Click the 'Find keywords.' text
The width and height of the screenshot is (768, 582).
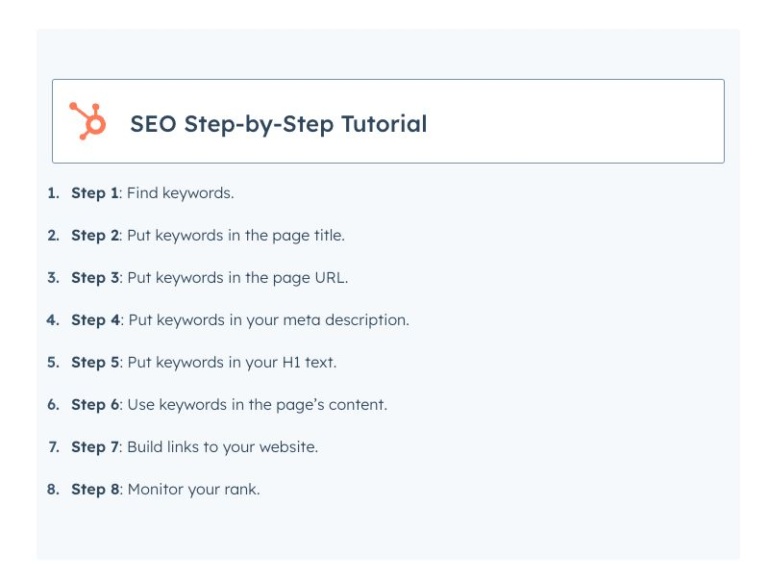coord(180,193)
